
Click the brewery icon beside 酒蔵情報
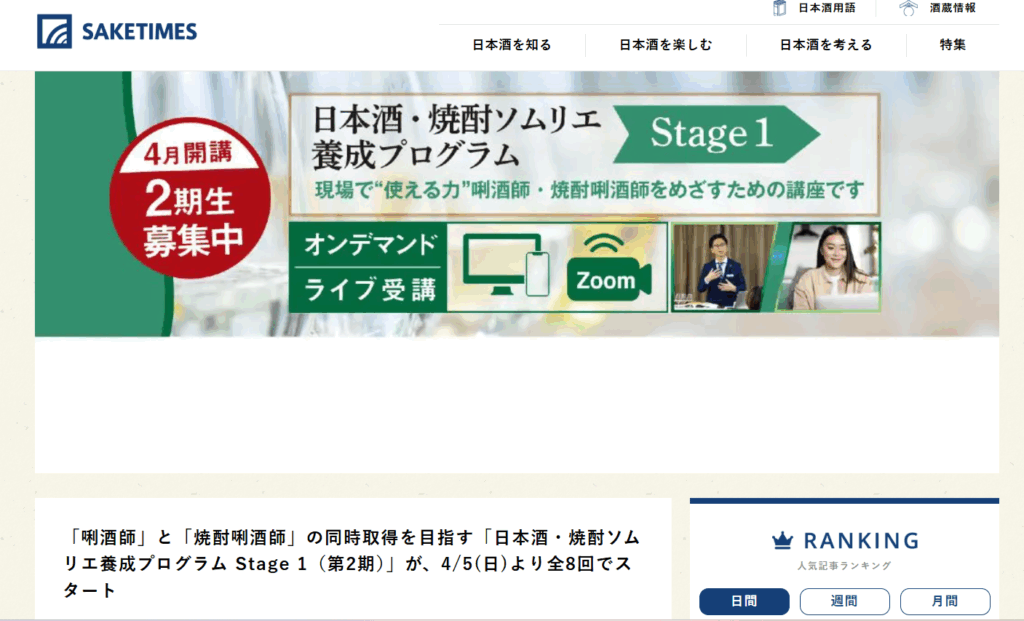908,8
